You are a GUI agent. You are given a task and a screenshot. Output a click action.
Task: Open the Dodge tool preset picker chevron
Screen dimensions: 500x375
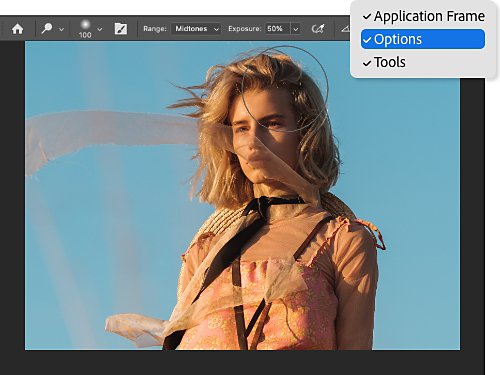(61, 29)
